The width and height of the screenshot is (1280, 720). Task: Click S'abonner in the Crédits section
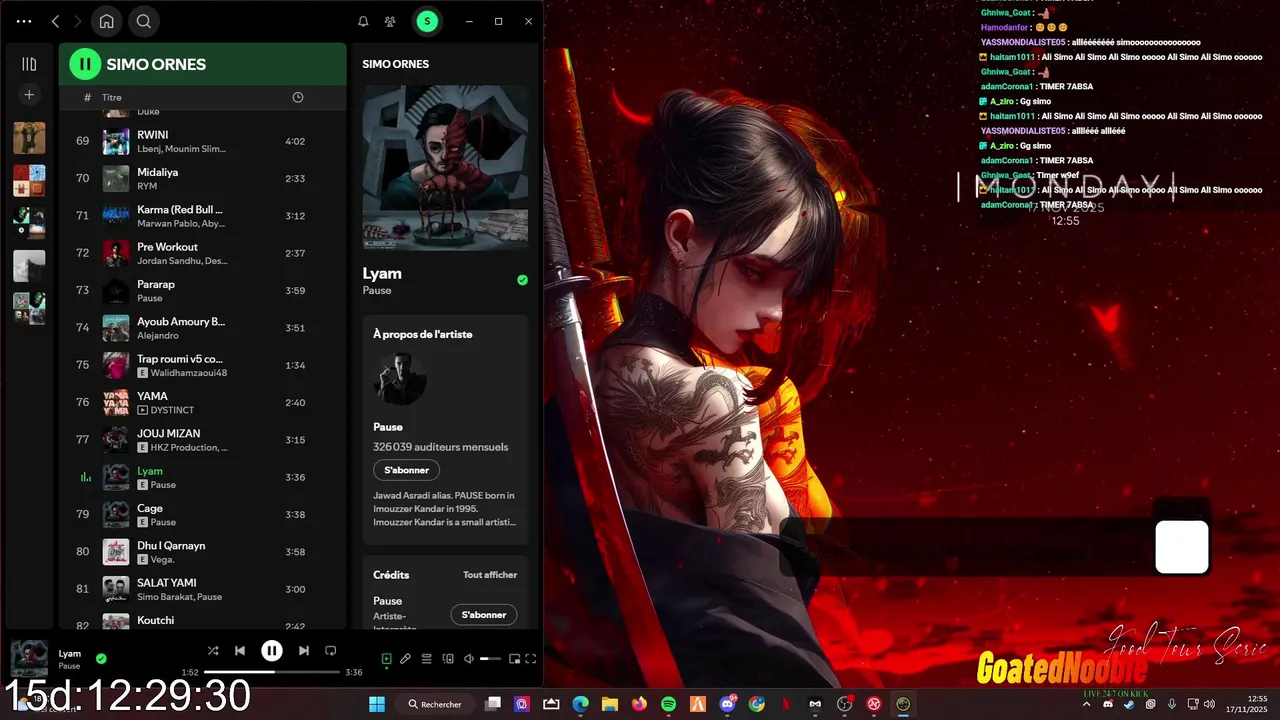484,614
